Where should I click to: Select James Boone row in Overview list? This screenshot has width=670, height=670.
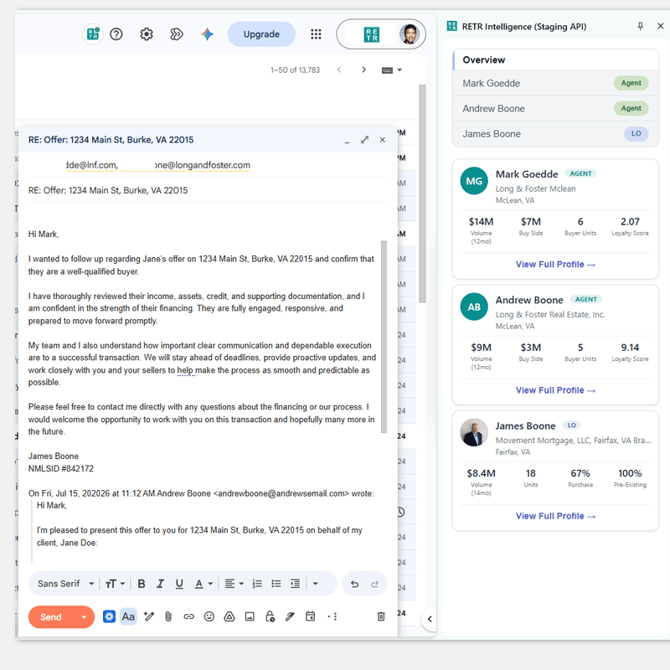coord(555,134)
